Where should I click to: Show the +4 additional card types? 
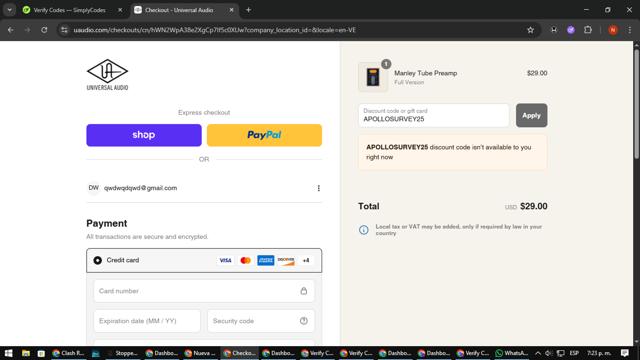pos(306,260)
